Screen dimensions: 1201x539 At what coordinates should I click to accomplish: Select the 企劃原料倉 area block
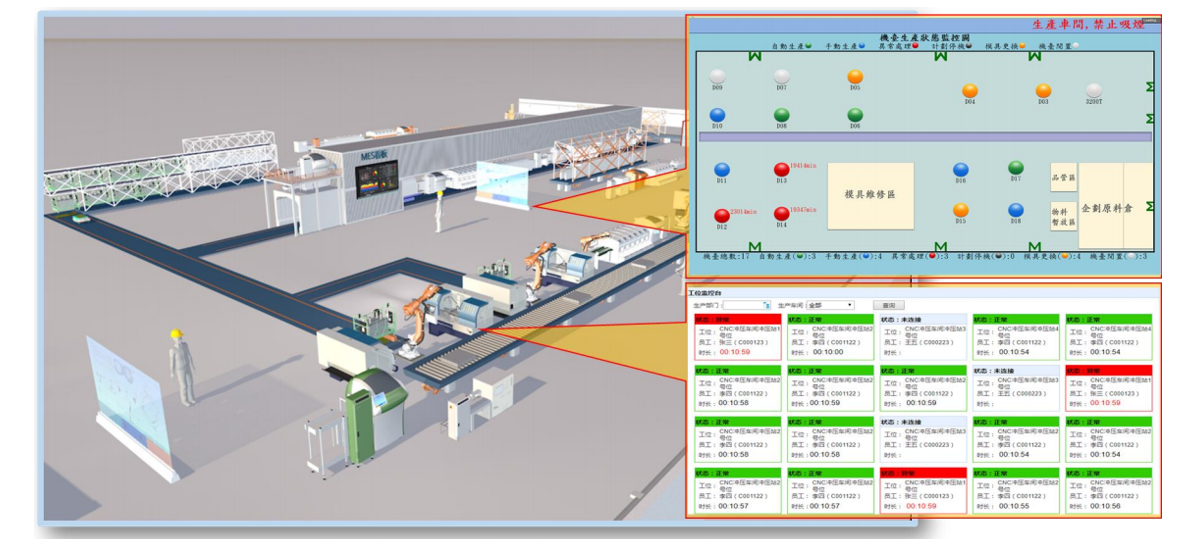click(x=1107, y=209)
